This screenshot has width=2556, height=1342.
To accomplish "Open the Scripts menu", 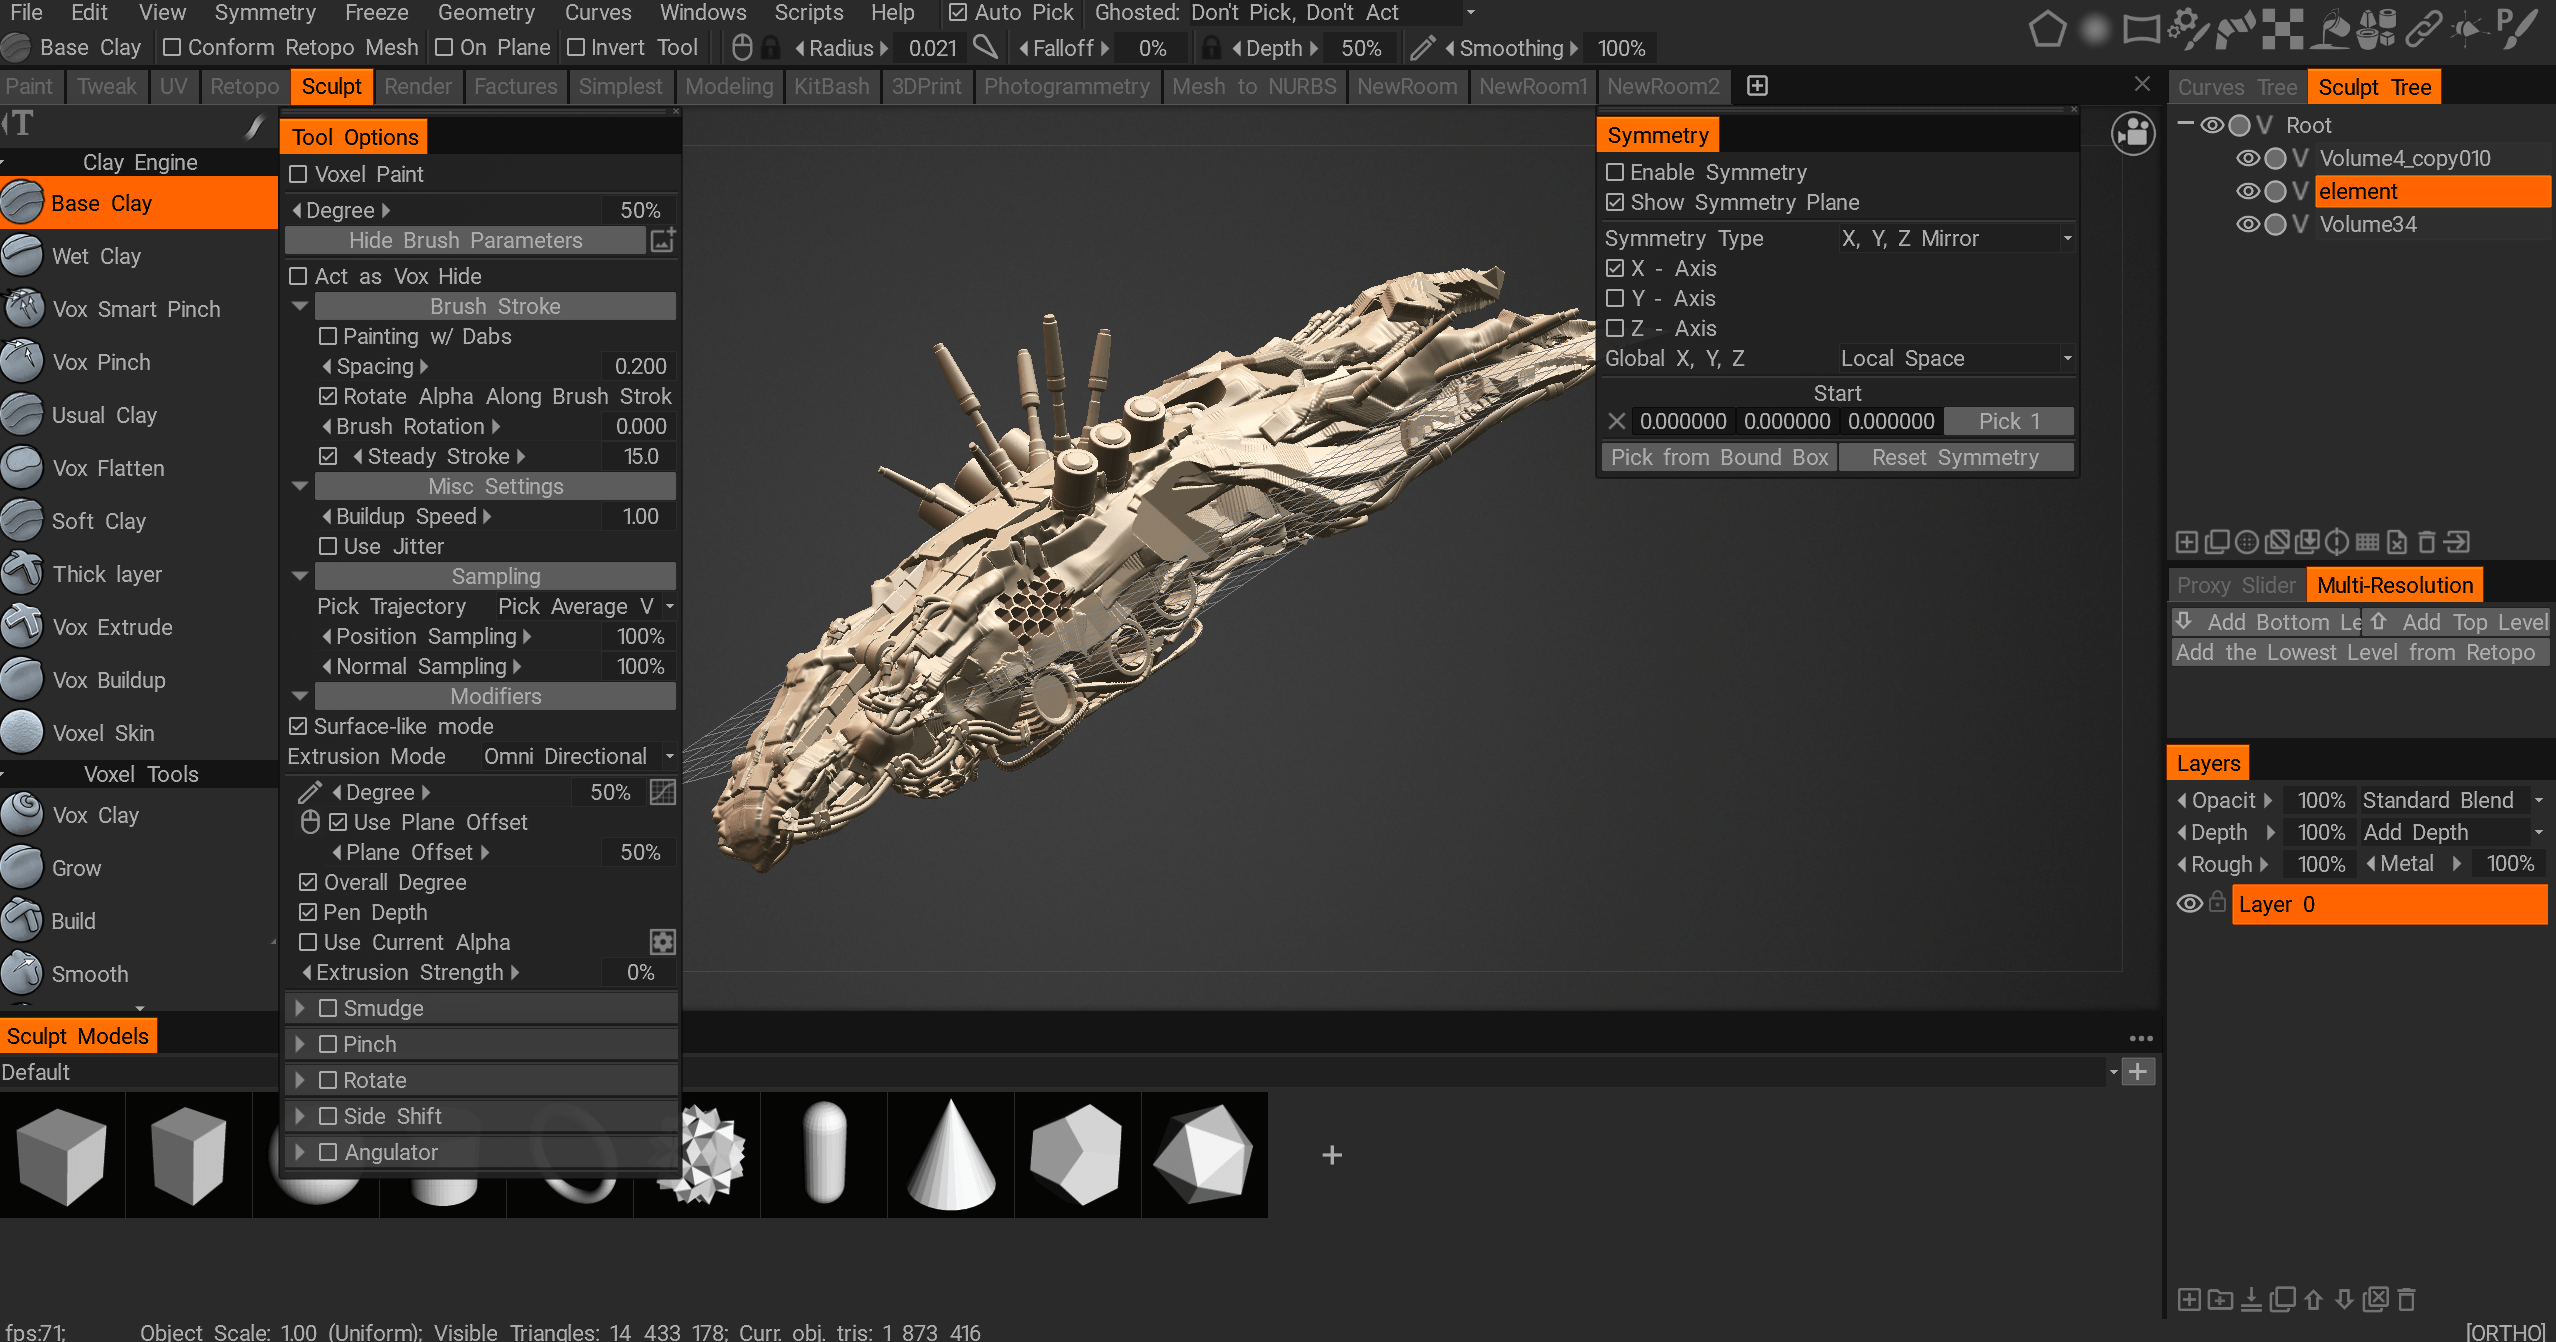I will click(x=808, y=13).
